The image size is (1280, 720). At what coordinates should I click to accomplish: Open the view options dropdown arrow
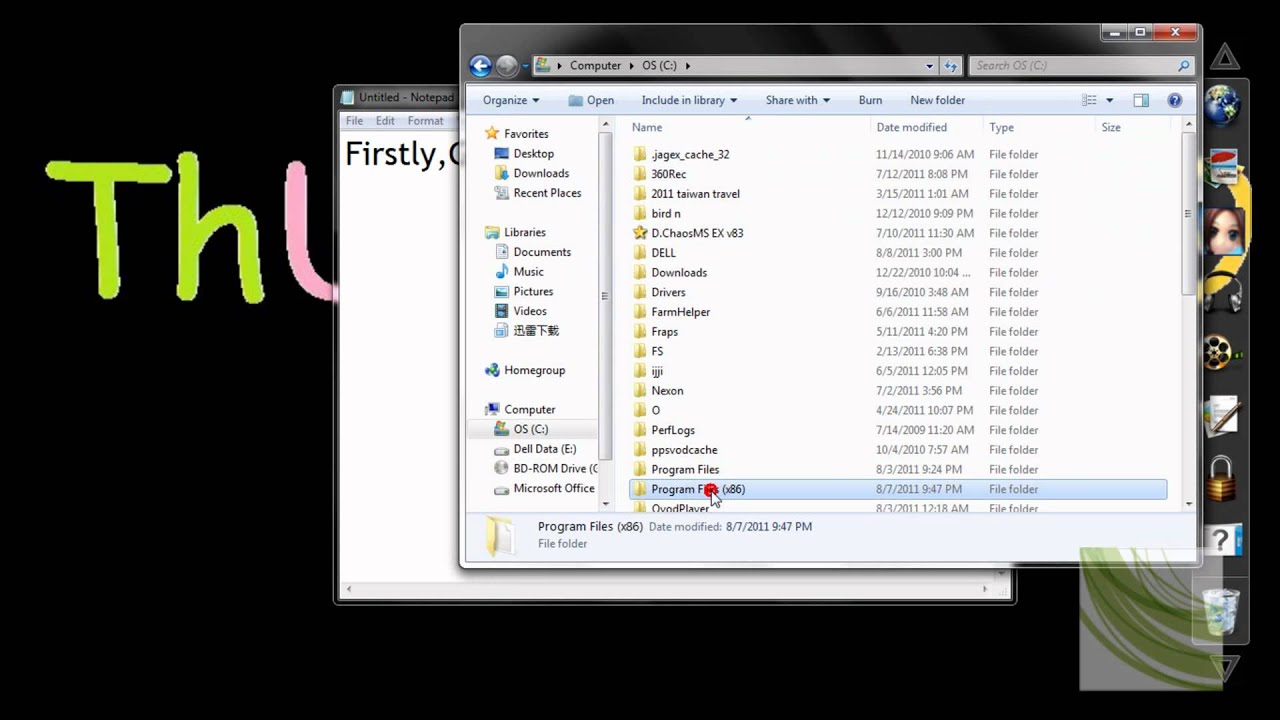click(x=1109, y=100)
